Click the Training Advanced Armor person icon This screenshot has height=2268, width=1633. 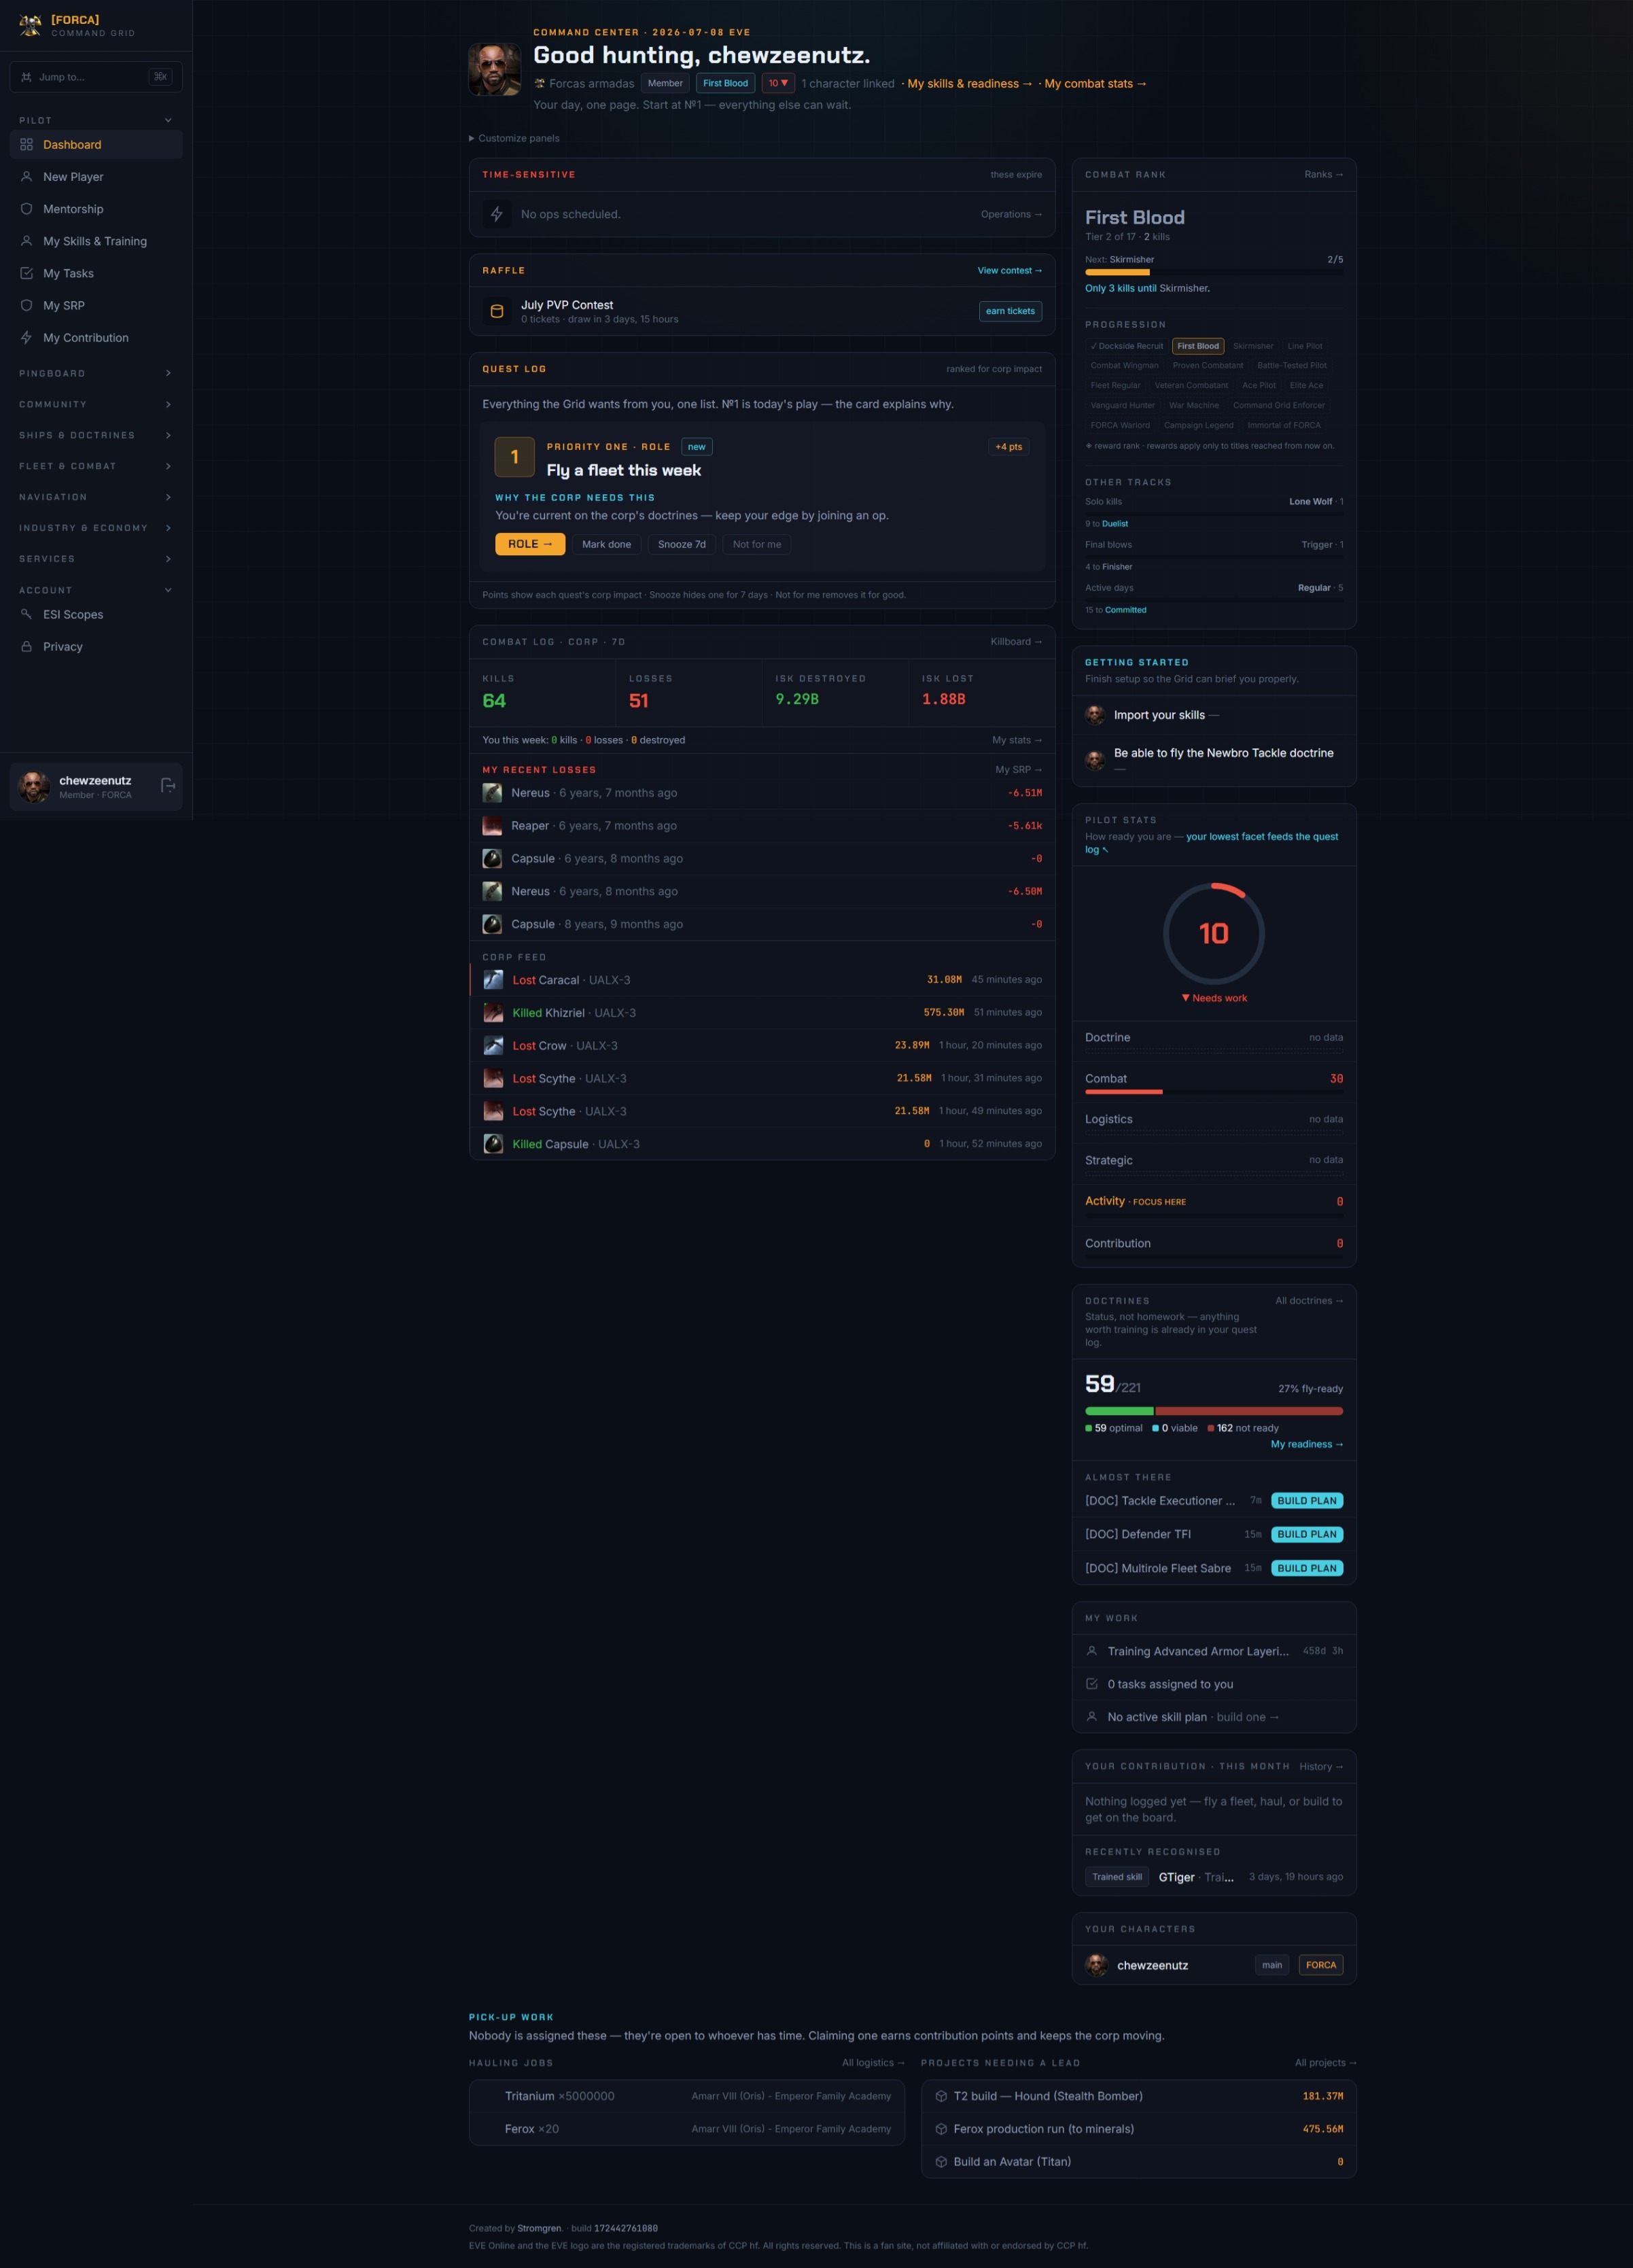[1092, 1651]
